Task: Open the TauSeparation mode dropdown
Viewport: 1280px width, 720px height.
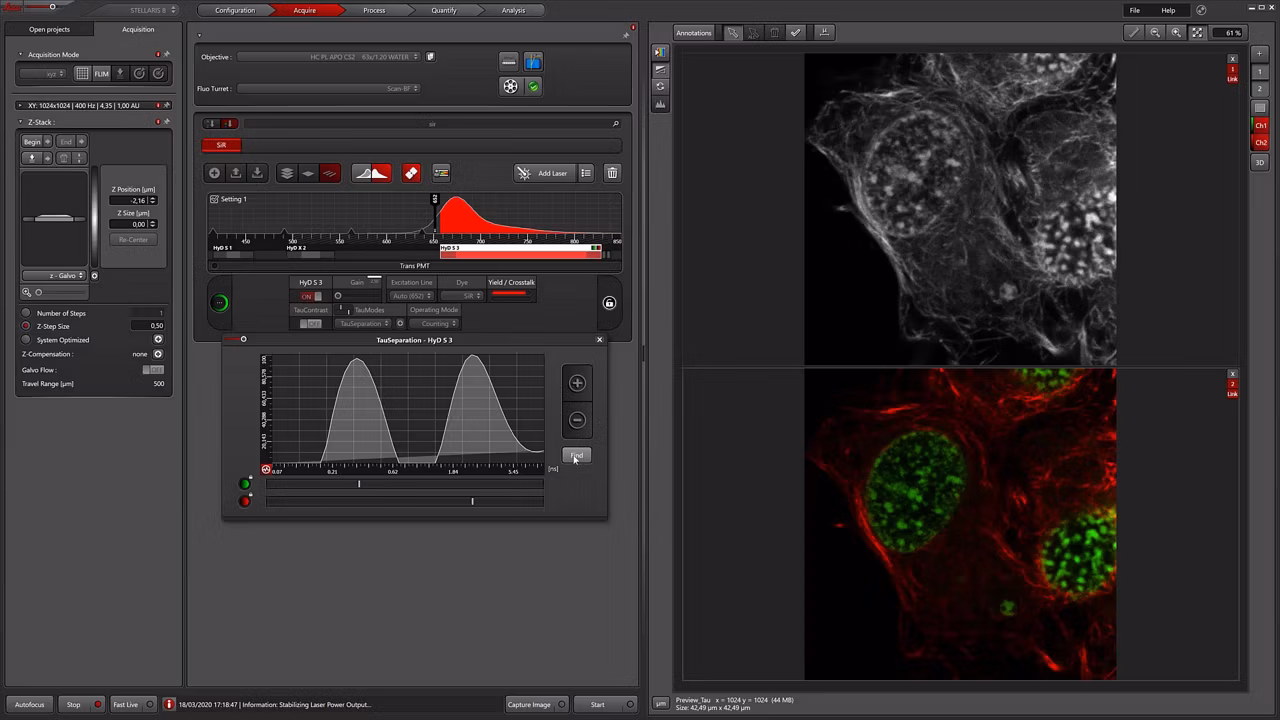Action: [x=365, y=324]
